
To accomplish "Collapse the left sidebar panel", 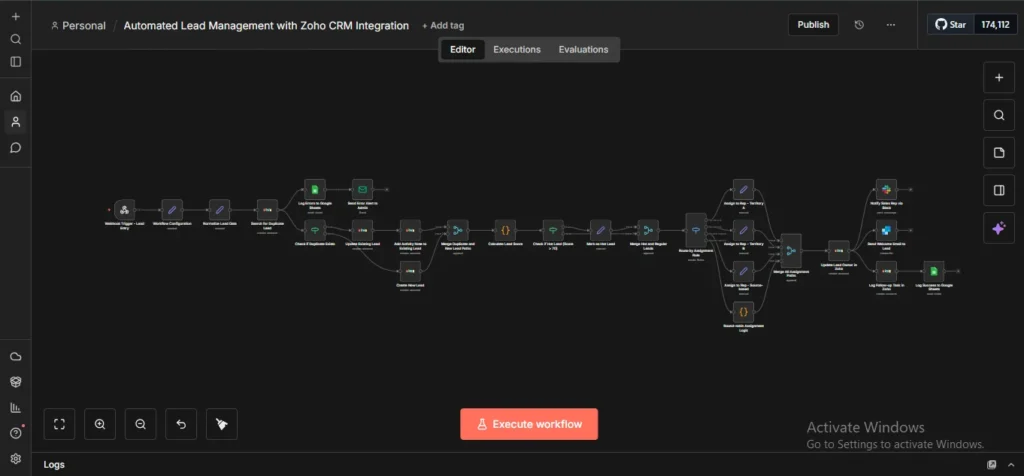I will point(16,61).
